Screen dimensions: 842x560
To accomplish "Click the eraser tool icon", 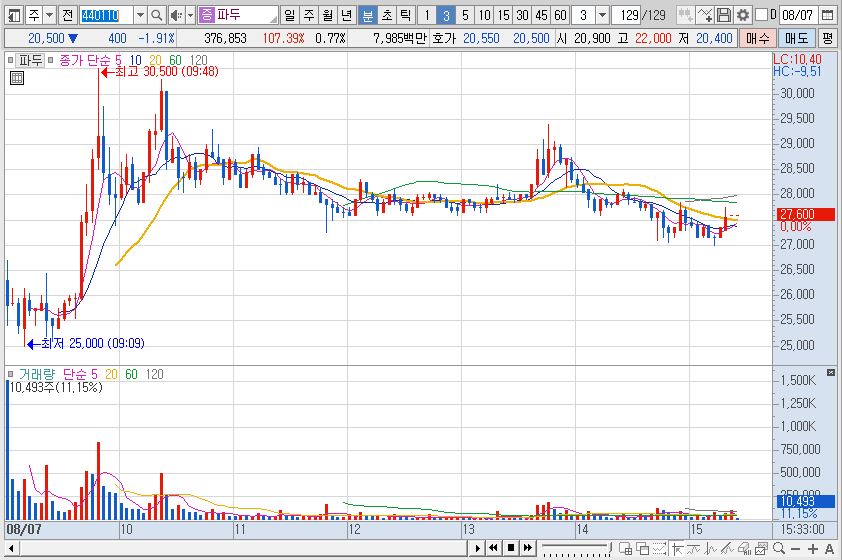I will (x=744, y=548).
